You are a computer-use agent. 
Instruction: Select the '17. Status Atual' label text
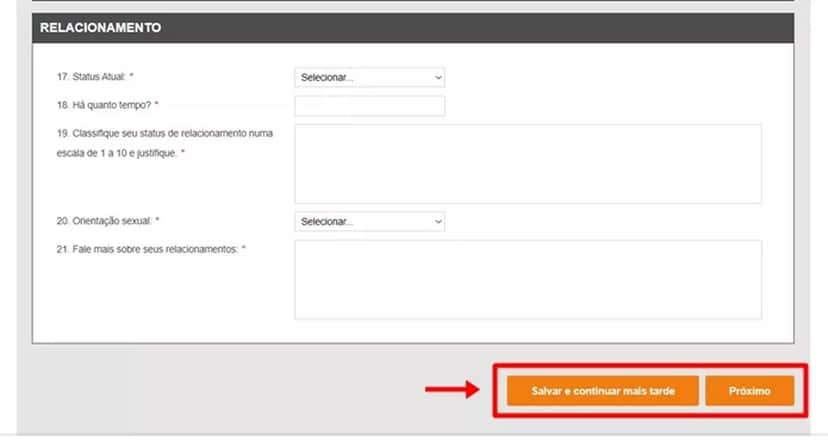coord(95,77)
